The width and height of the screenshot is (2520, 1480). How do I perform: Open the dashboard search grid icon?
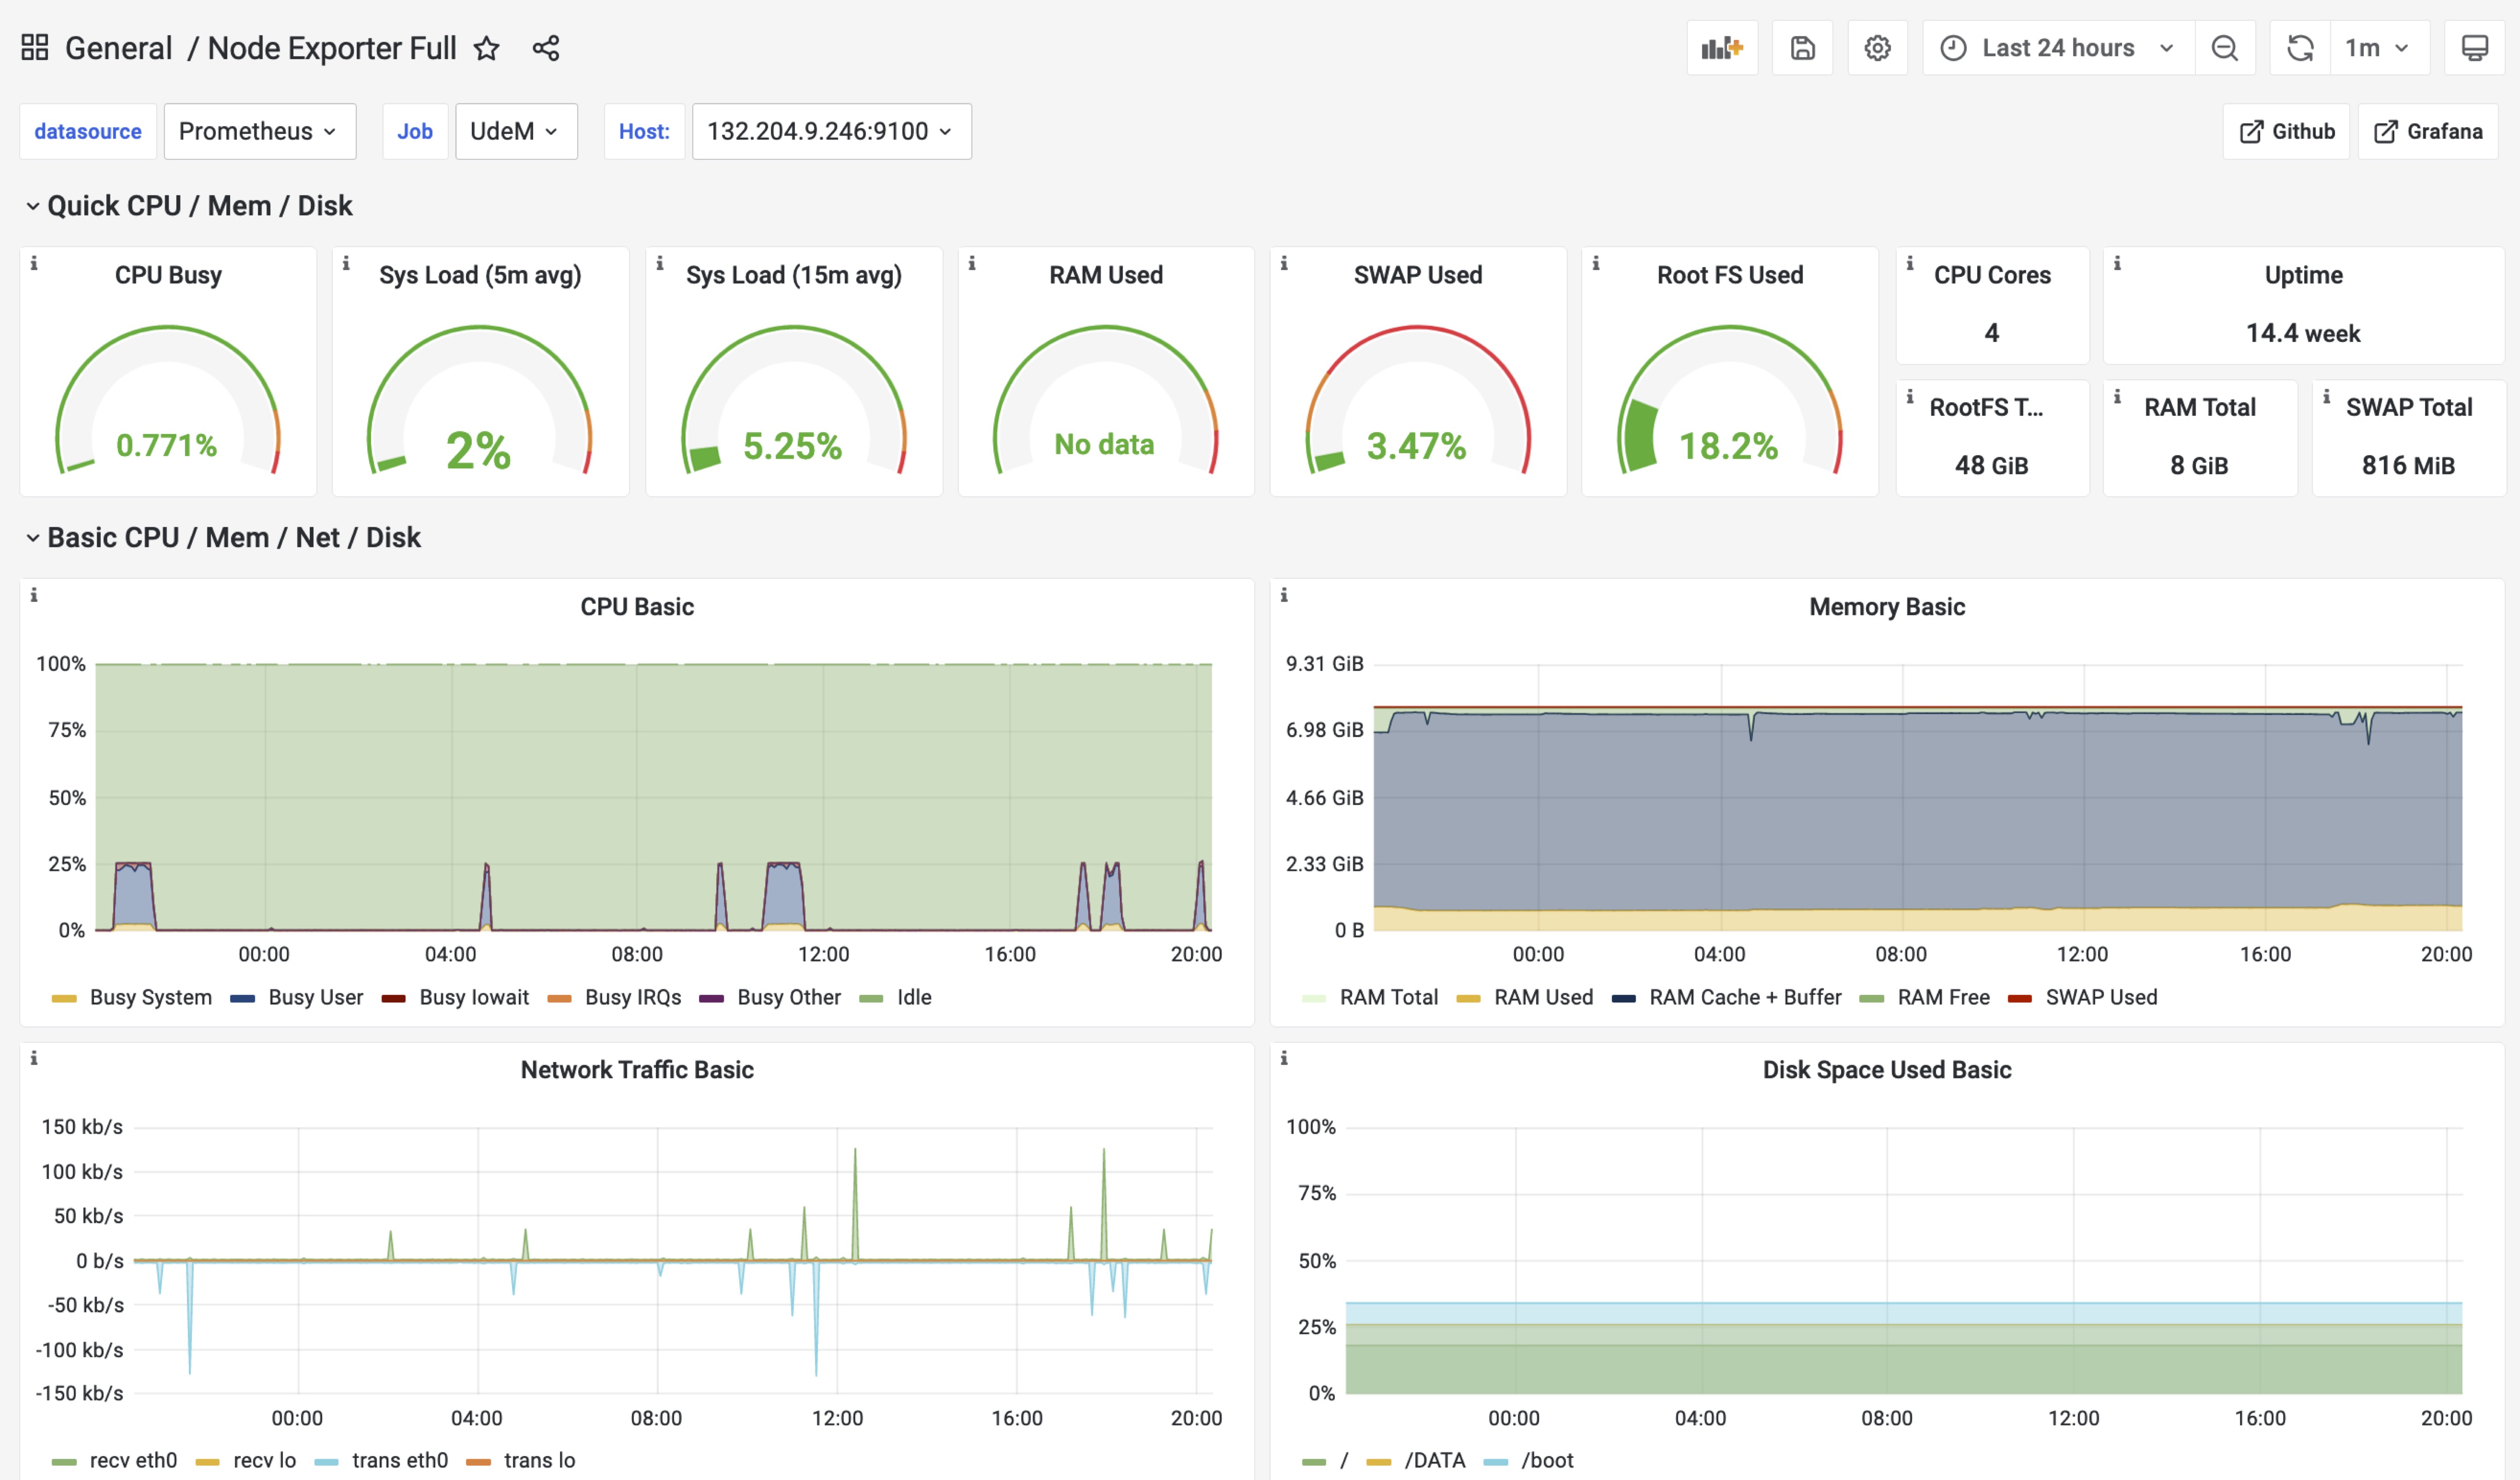(35, 48)
